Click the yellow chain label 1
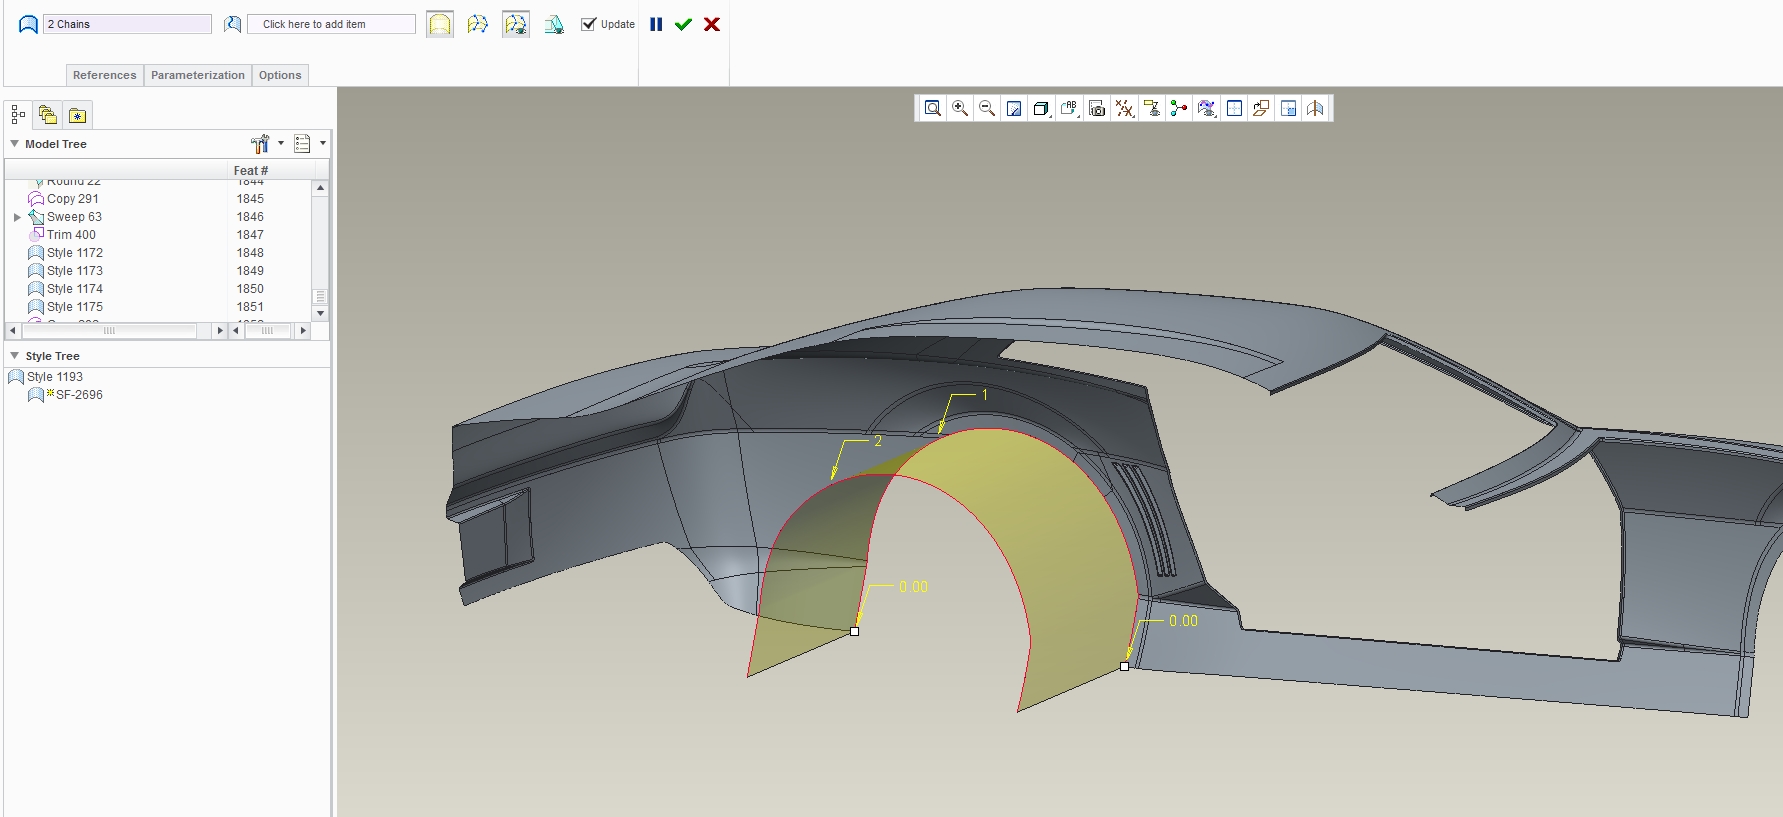Screen dimensions: 1783x817 point(984,395)
